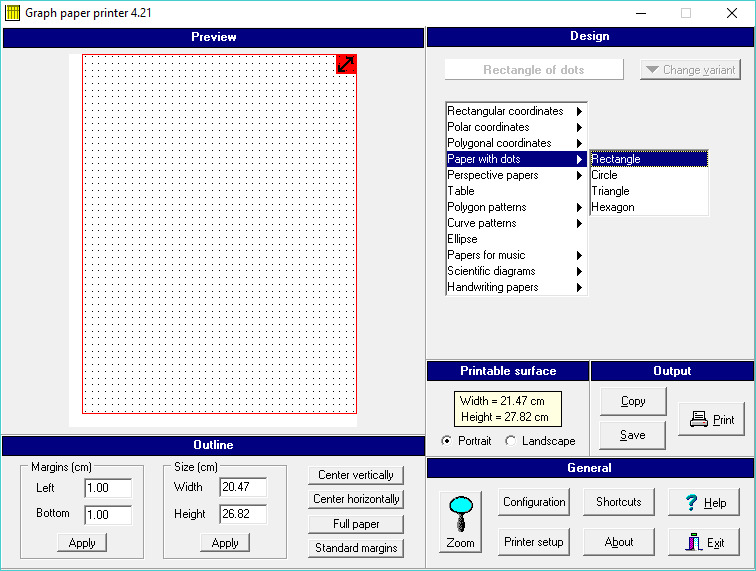The width and height of the screenshot is (756, 571).
Task: Pick Circle from the dots submenu
Action: pos(649,175)
